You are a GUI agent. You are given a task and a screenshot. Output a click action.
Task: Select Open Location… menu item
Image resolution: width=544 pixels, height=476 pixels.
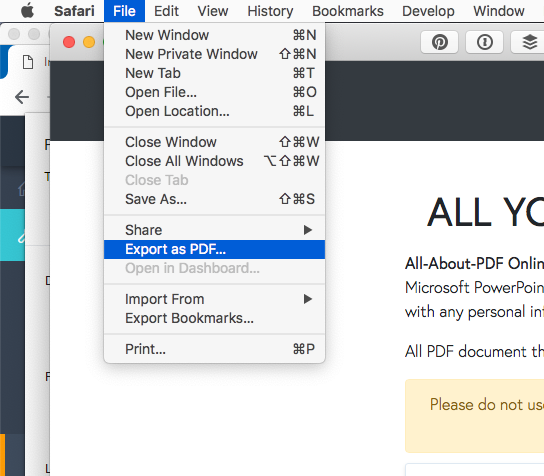point(214,111)
